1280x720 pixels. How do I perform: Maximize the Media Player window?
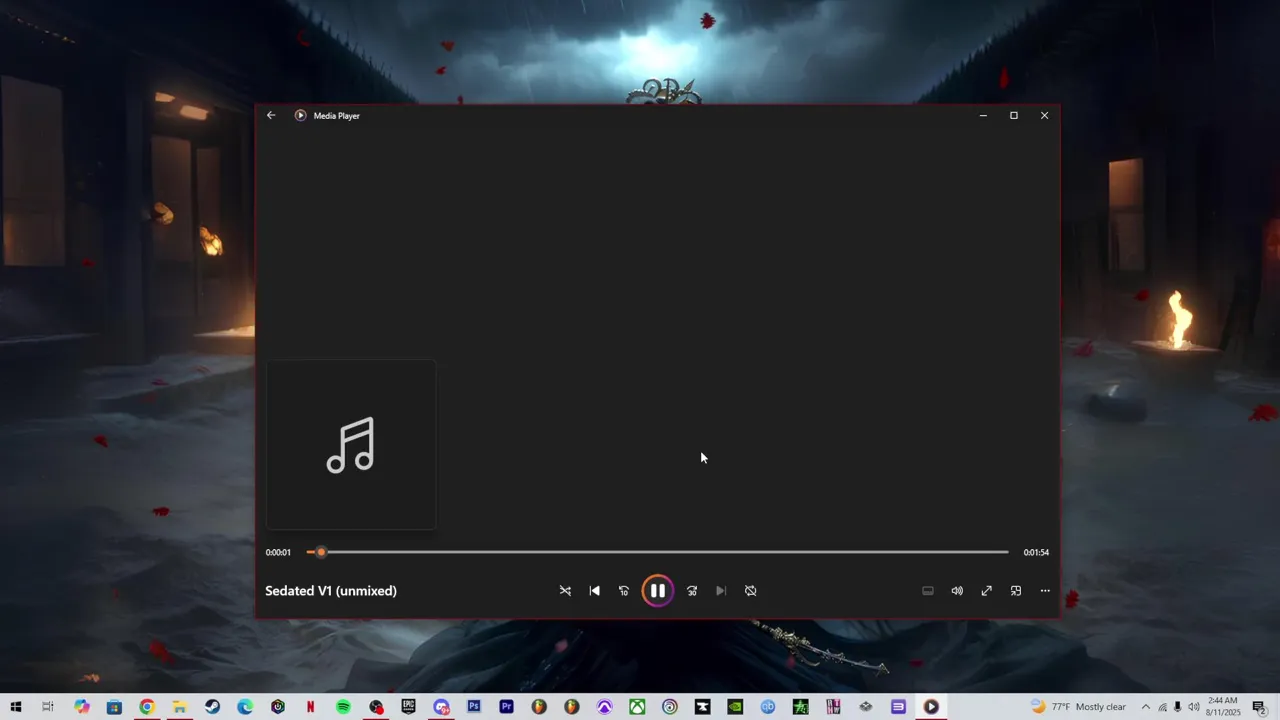(x=1014, y=115)
